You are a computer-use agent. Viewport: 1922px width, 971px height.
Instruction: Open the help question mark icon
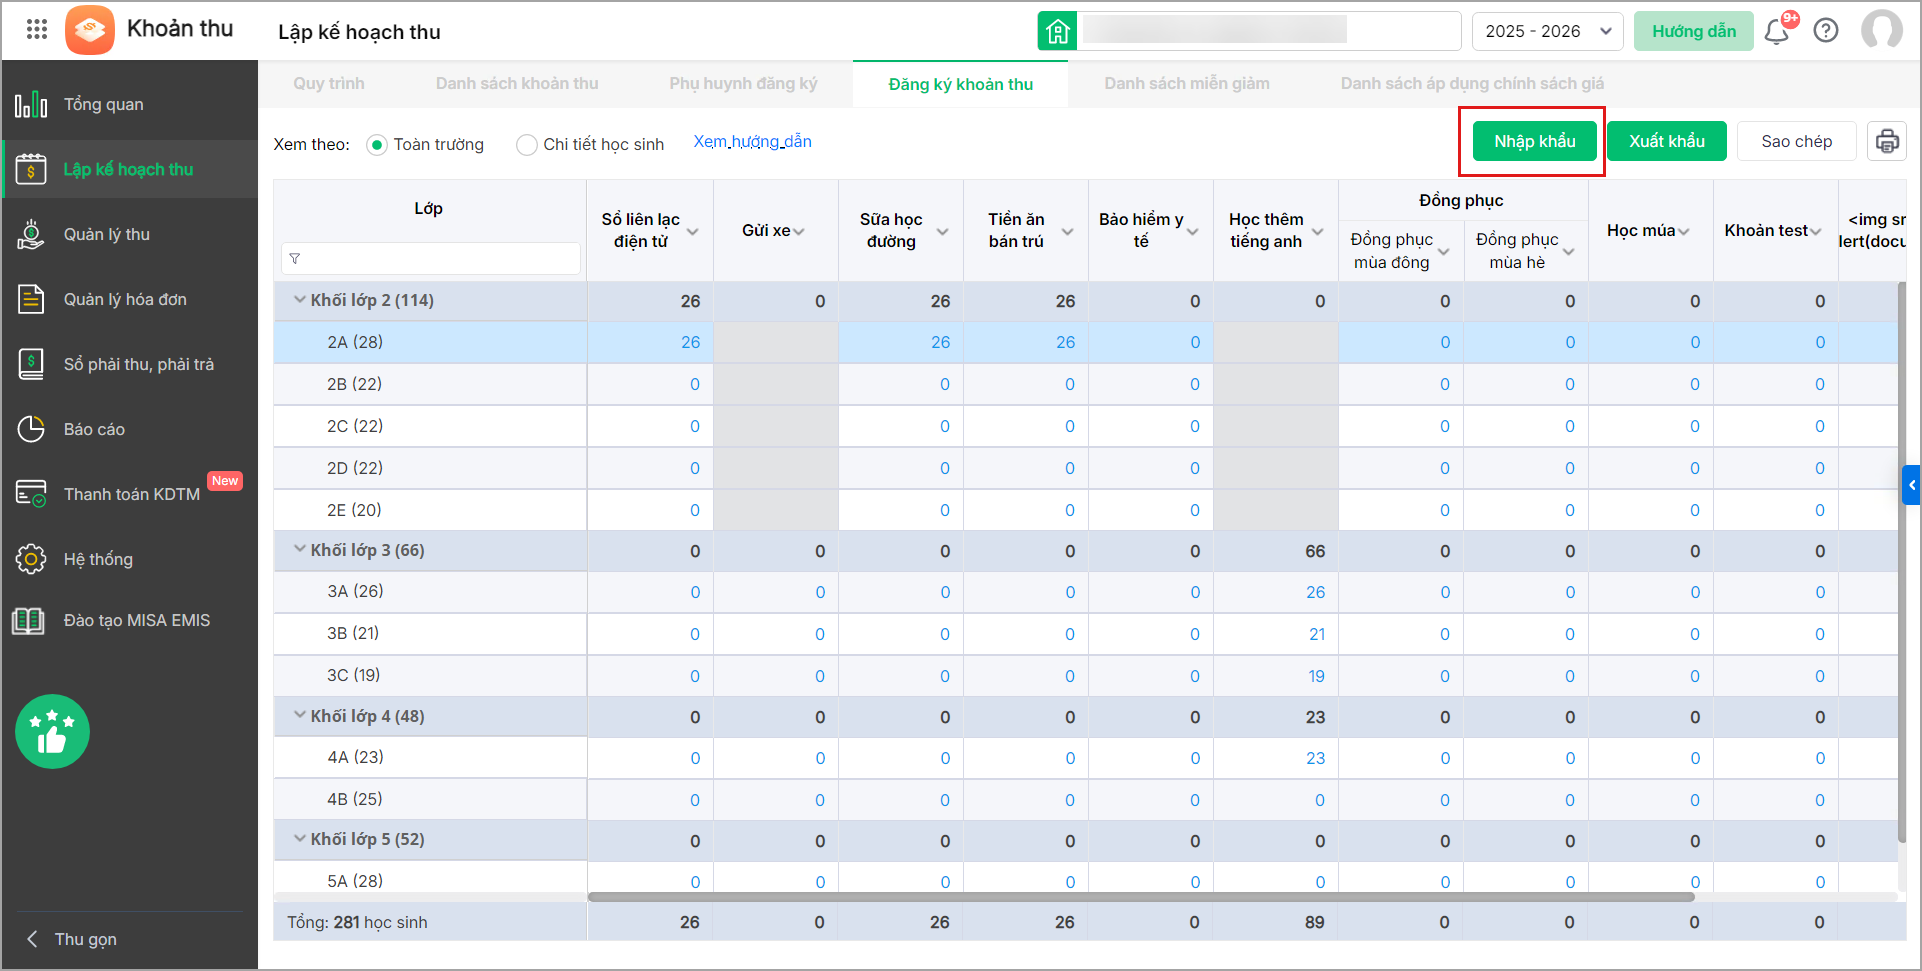[x=1826, y=31]
